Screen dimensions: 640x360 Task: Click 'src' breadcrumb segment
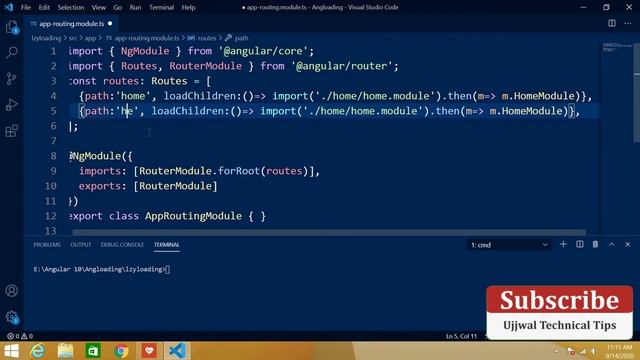point(73,38)
